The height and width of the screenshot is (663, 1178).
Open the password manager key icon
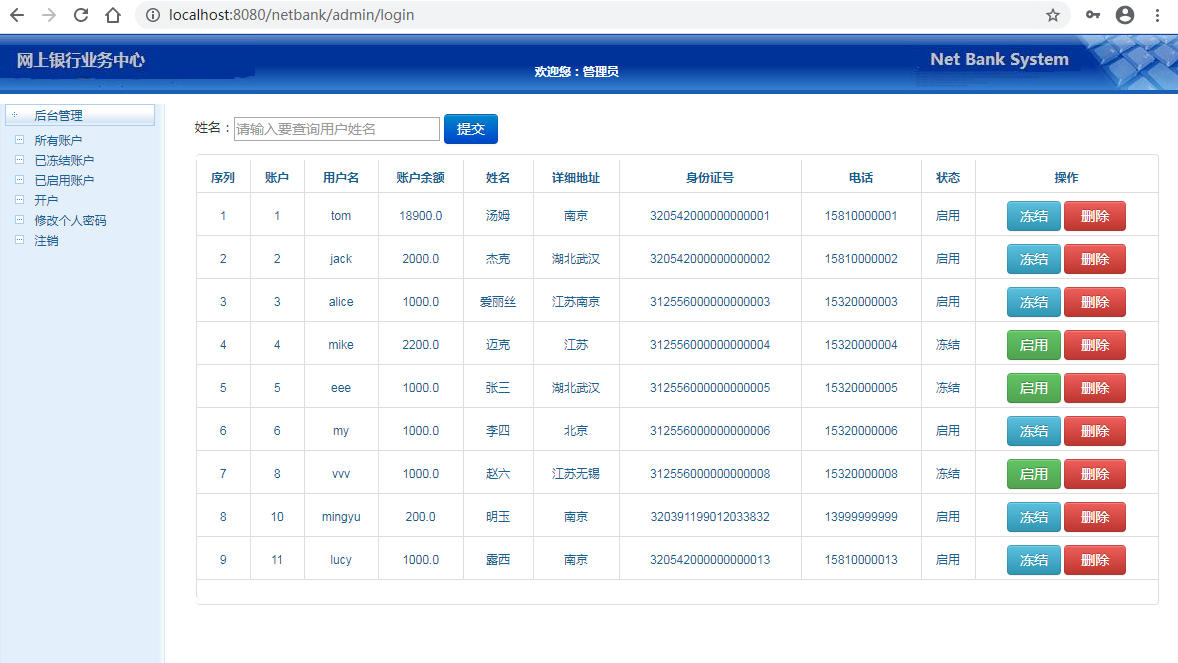click(x=1092, y=16)
